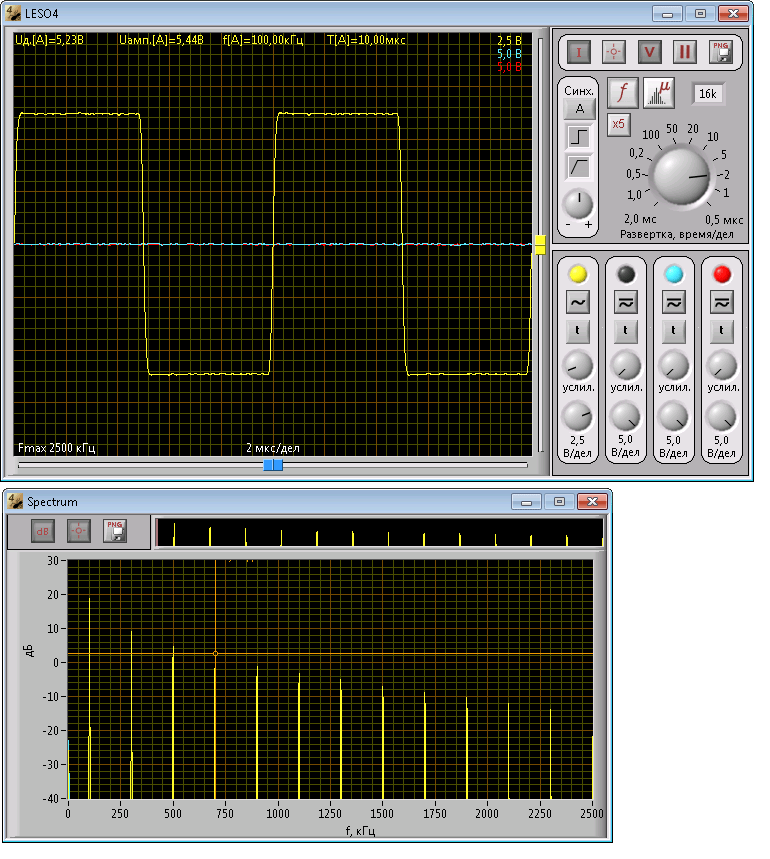Screen dimensions: 770x859
Task: Click the cyan '5,0 В' scale label
Action: pos(509,54)
